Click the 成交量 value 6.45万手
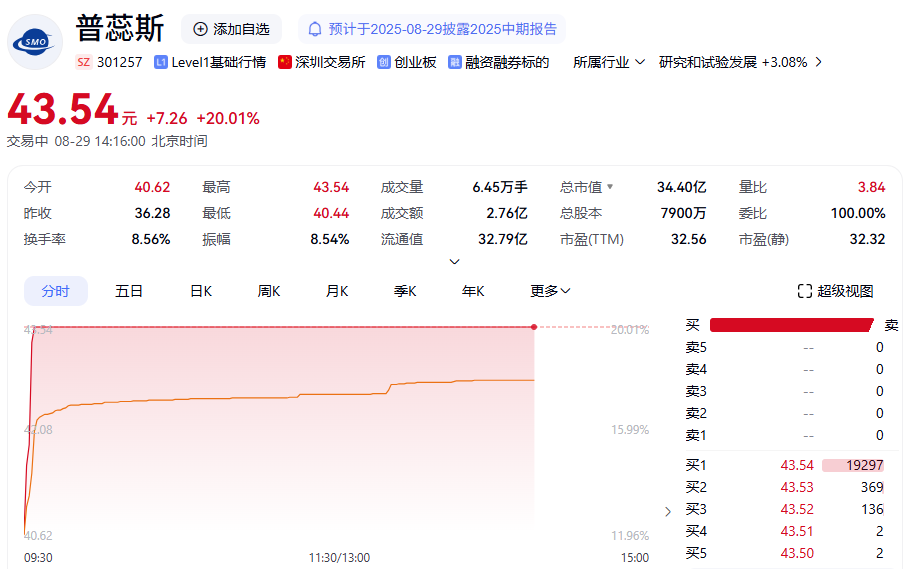909x569 pixels. click(500, 187)
